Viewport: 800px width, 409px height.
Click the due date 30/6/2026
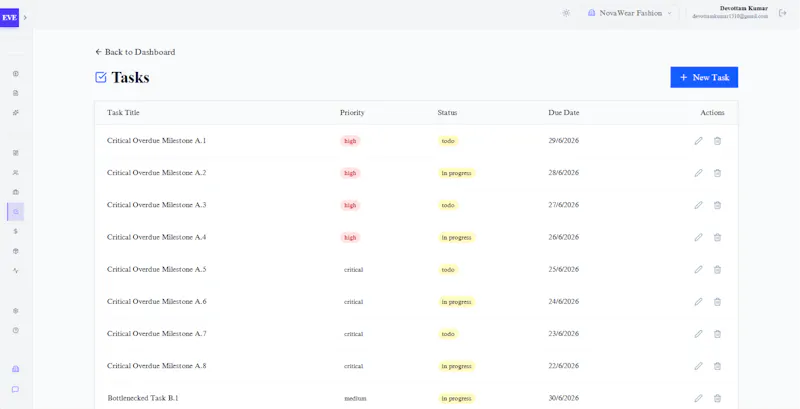pos(564,398)
